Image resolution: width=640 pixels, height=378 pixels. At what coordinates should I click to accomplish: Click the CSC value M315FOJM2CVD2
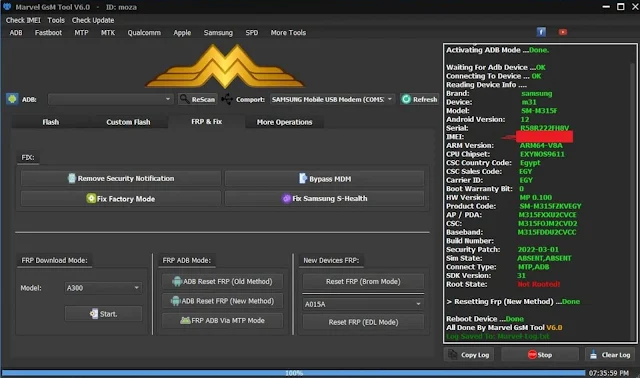(548, 223)
